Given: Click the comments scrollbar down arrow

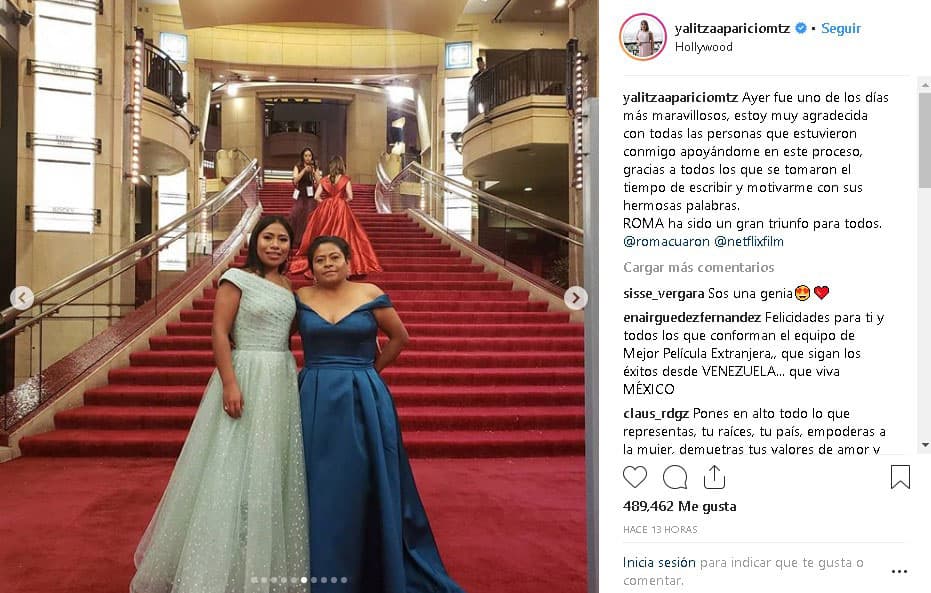Looking at the screenshot, I should point(925,445).
